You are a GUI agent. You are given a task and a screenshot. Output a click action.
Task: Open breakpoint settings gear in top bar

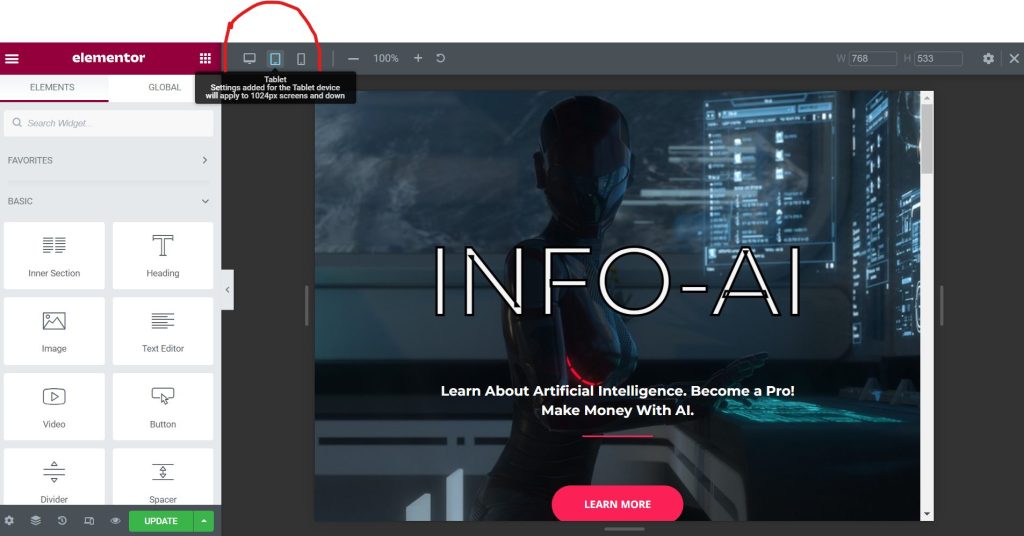point(988,59)
